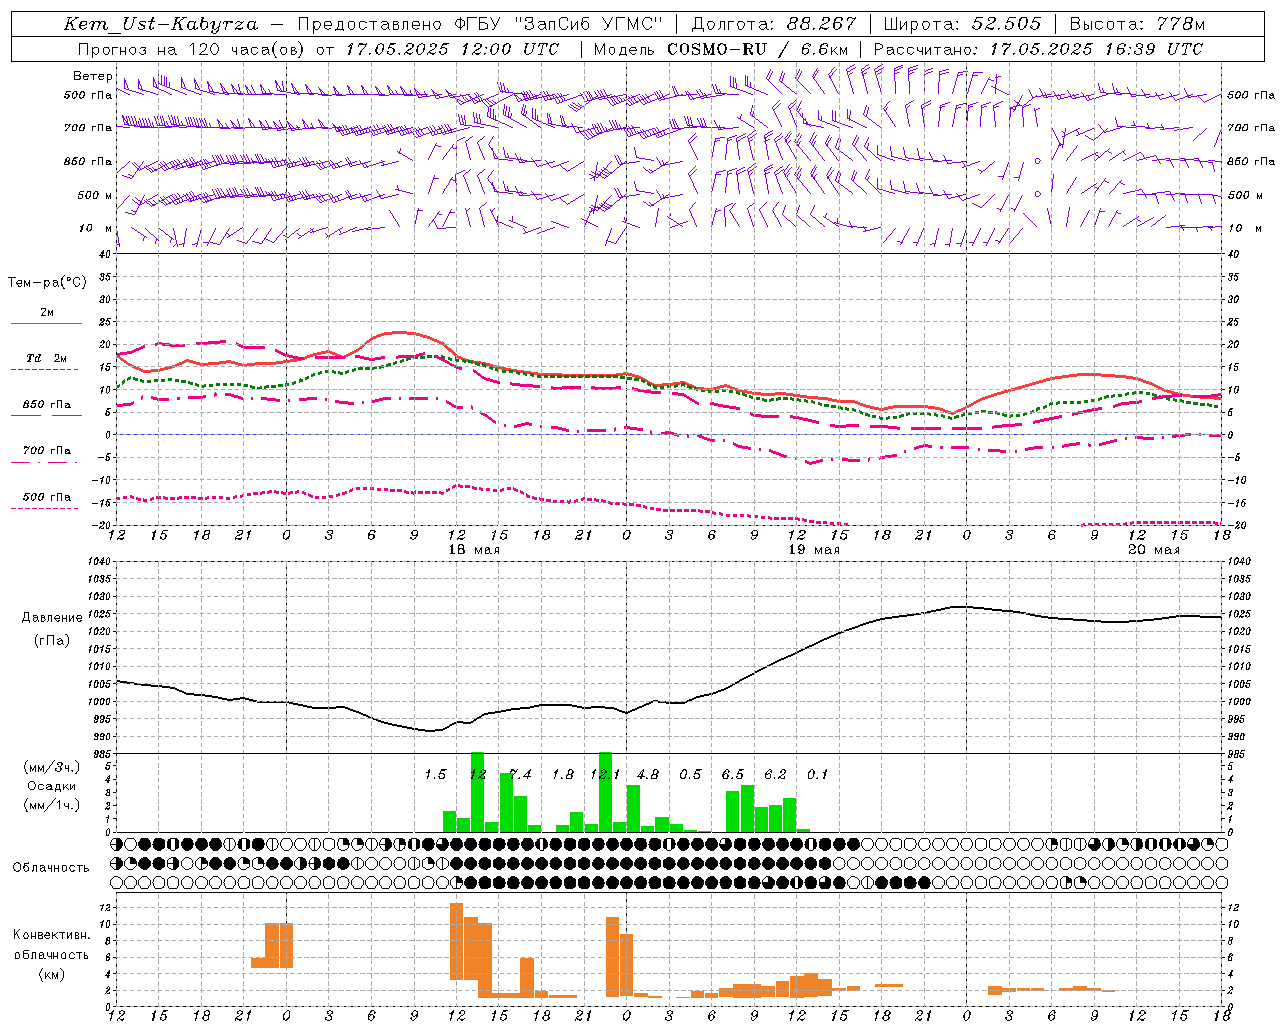The image size is (1280, 1024).
Task: Click the forecast start 17.05.2025 12:00 UTC
Action: (452, 49)
